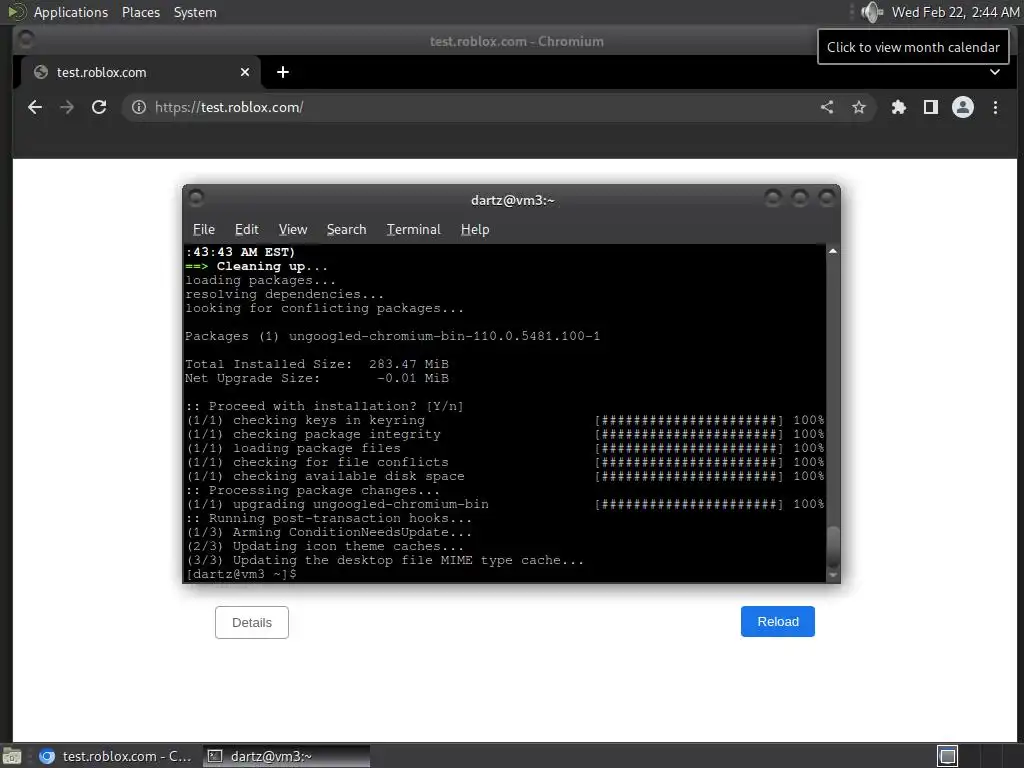Click the Chromium window menu button in titlebar
This screenshot has height=768, width=1024.
point(25,39)
